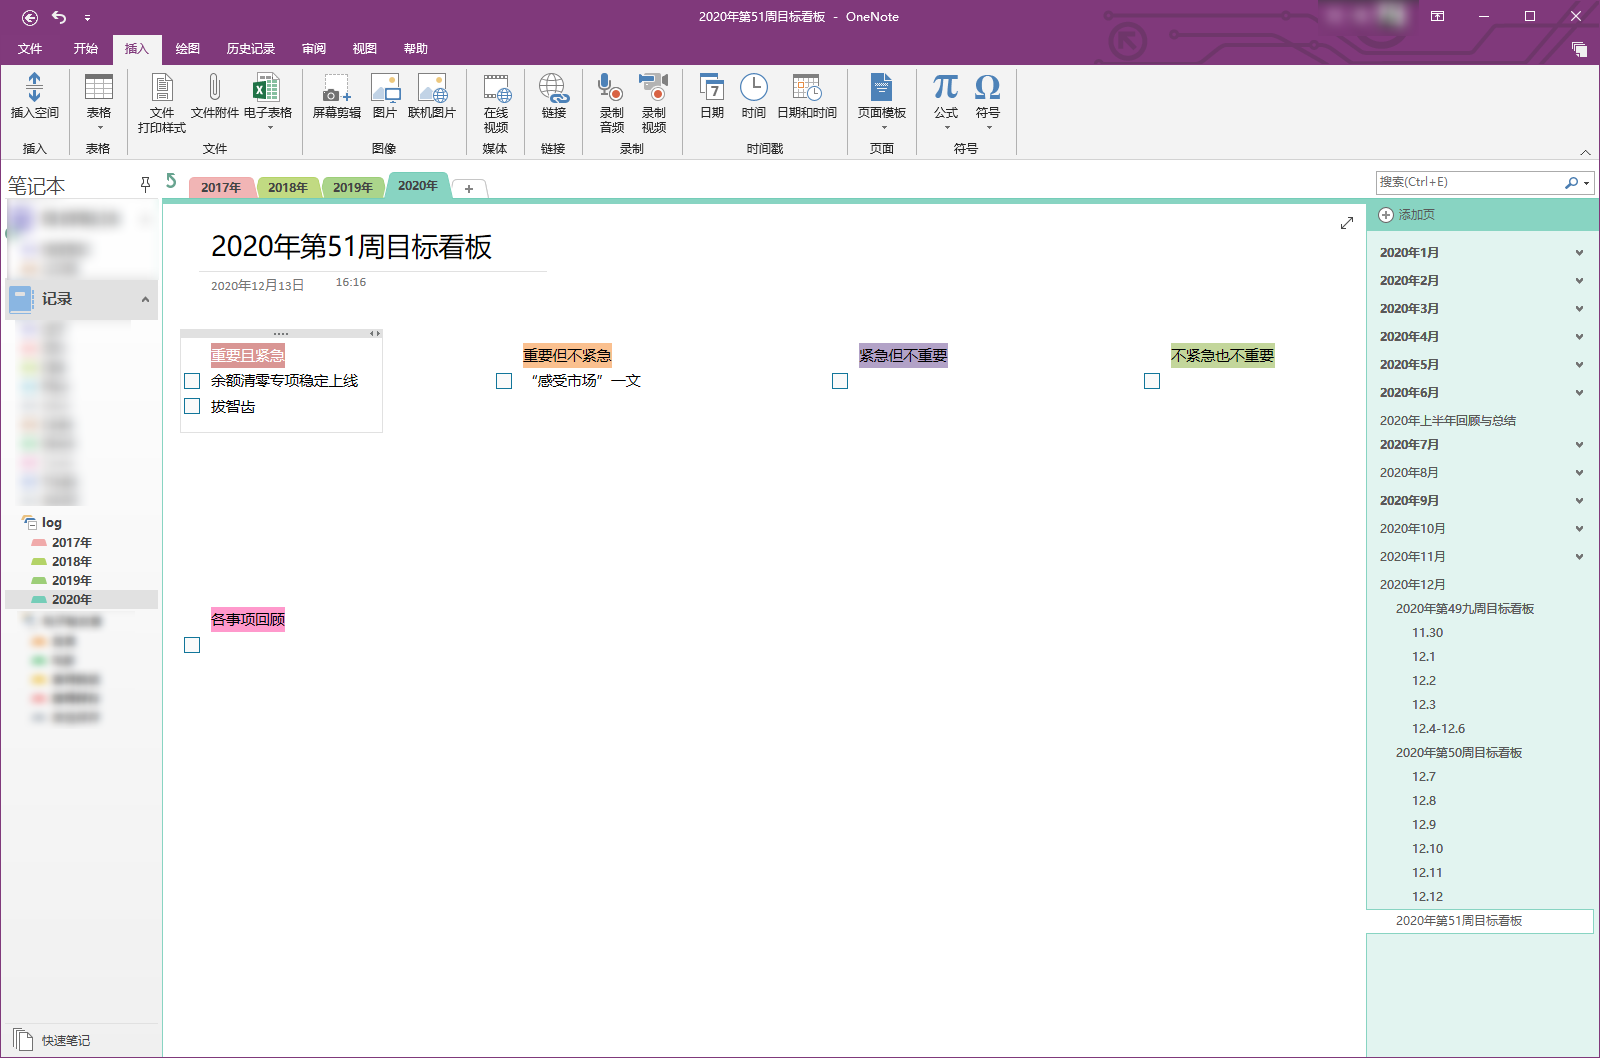Click the page title 2020年第51周目标看板
This screenshot has height=1058, width=1600.
pos(352,247)
